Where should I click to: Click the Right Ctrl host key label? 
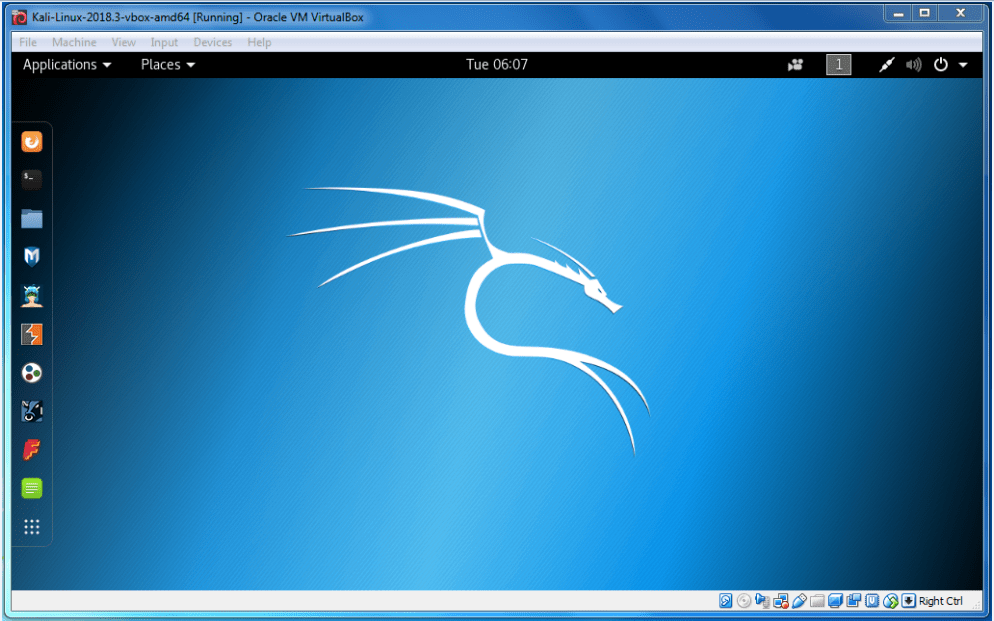(x=941, y=601)
